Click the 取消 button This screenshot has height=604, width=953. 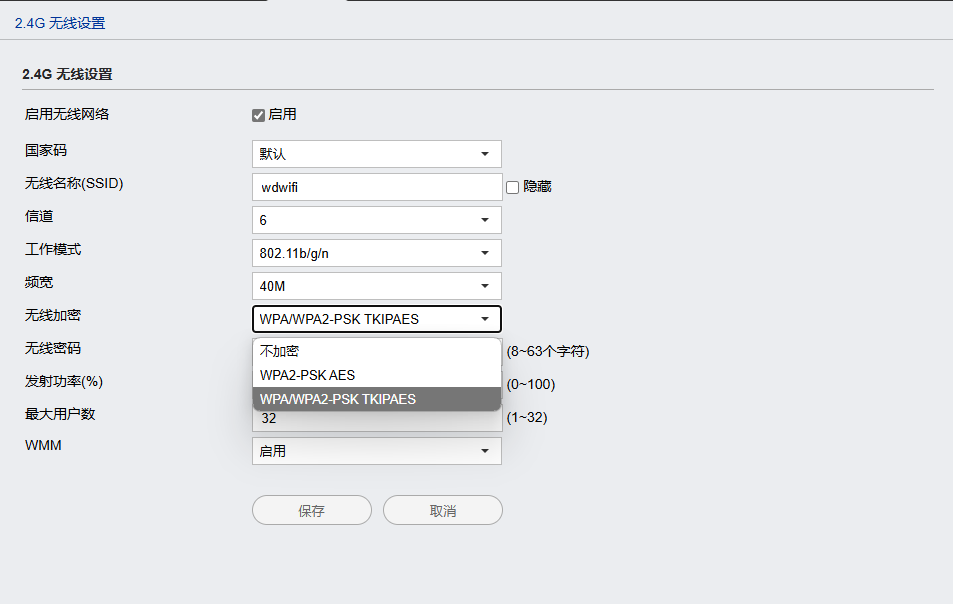(442, 510)
